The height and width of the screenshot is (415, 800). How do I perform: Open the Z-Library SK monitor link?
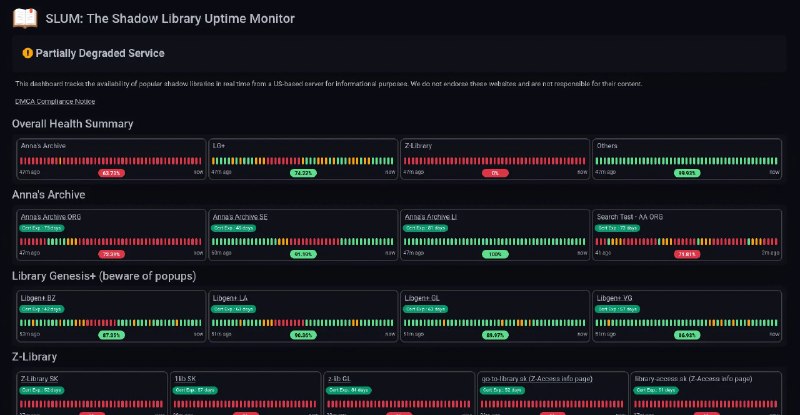point(39,379)
